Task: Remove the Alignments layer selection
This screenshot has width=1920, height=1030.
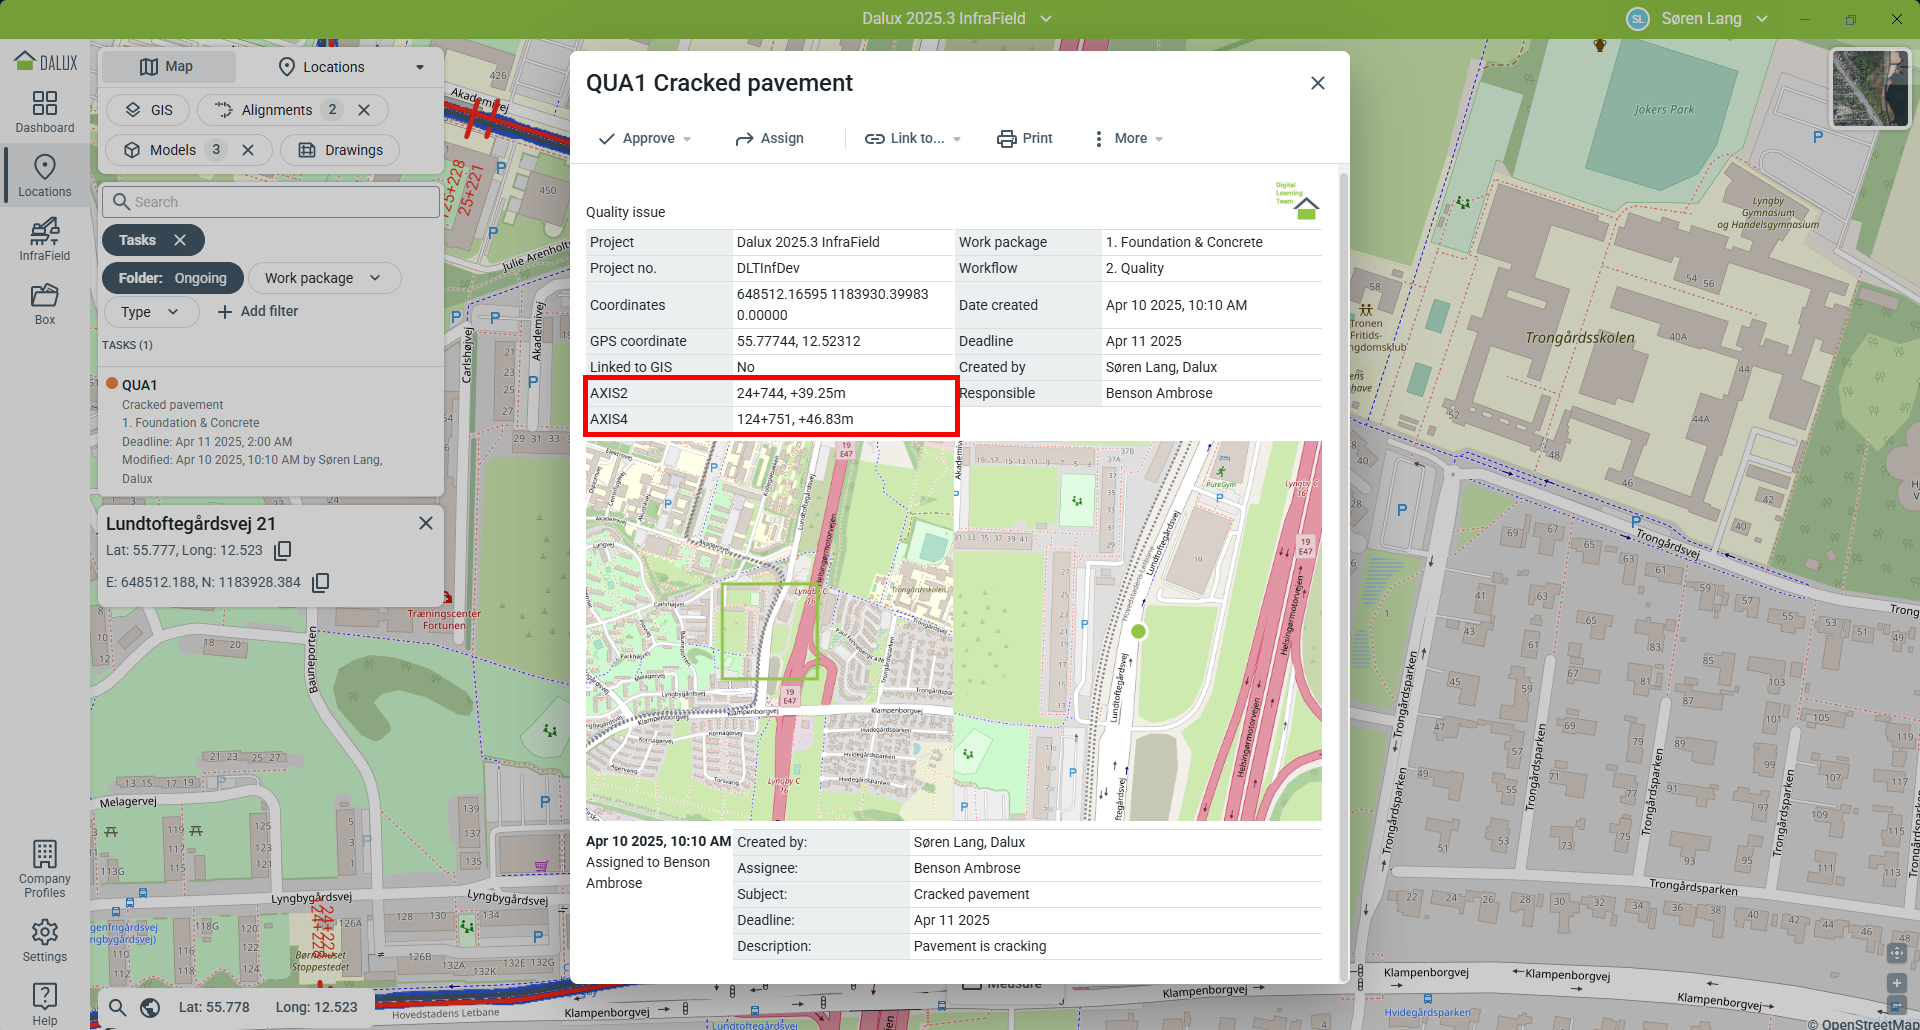Action: [x=364, y=110]
